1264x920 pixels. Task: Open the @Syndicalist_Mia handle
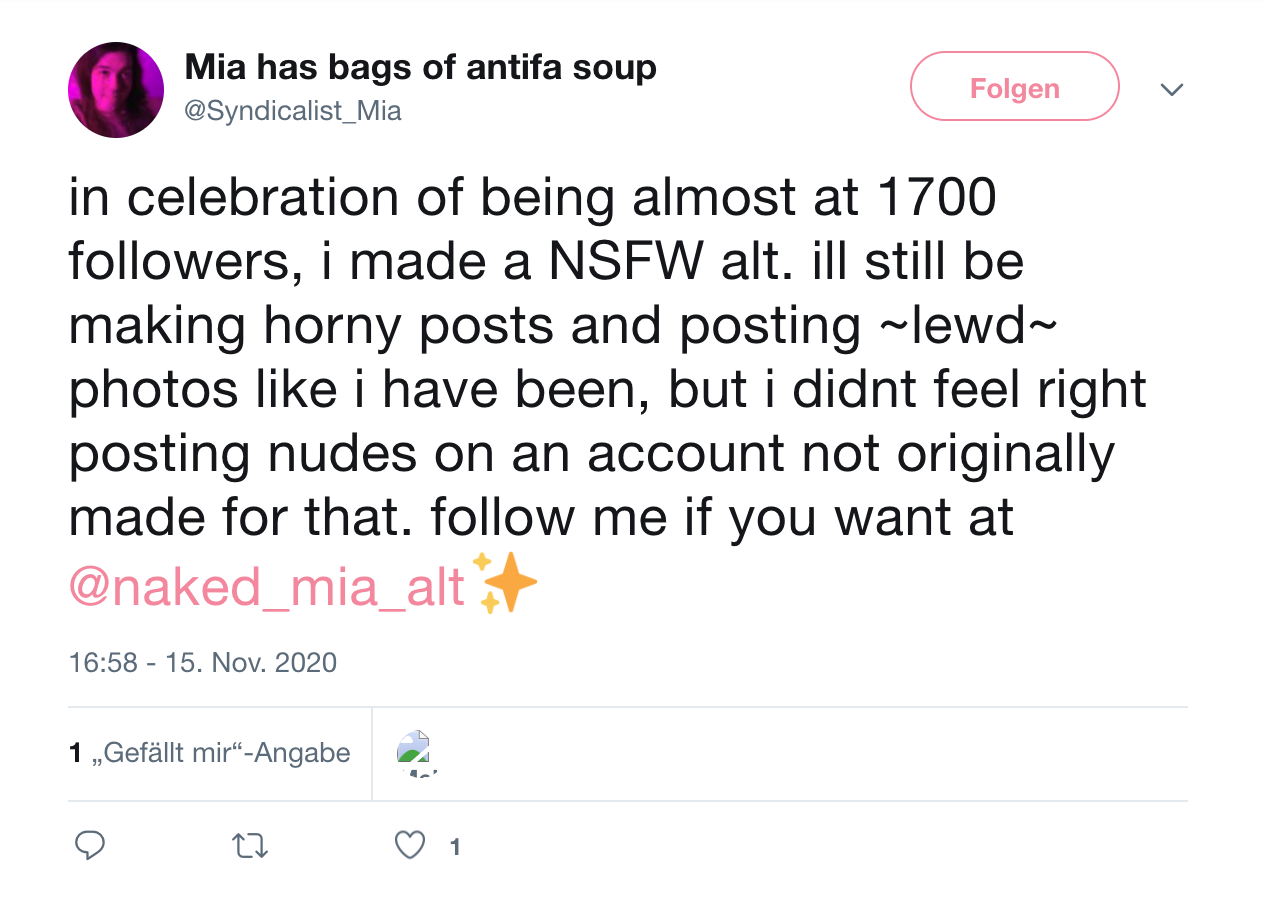pyautogui.click(x=293, y=111)
